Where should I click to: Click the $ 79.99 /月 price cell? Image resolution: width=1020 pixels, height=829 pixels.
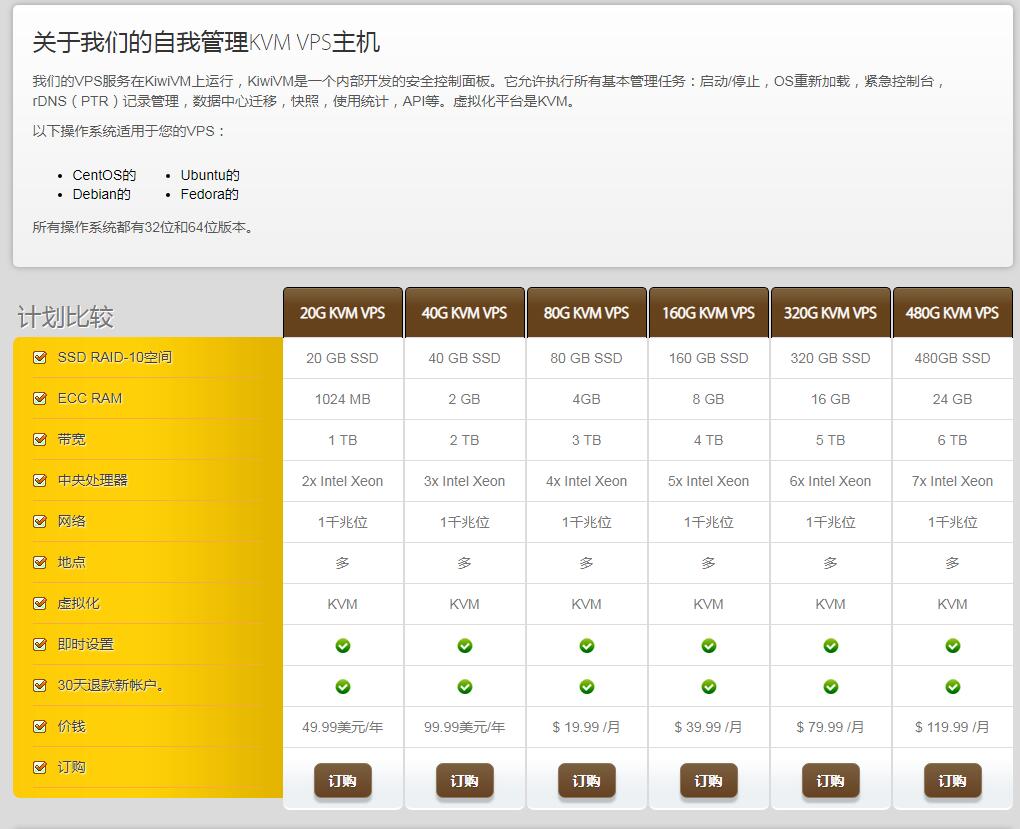tap(831, 727)
